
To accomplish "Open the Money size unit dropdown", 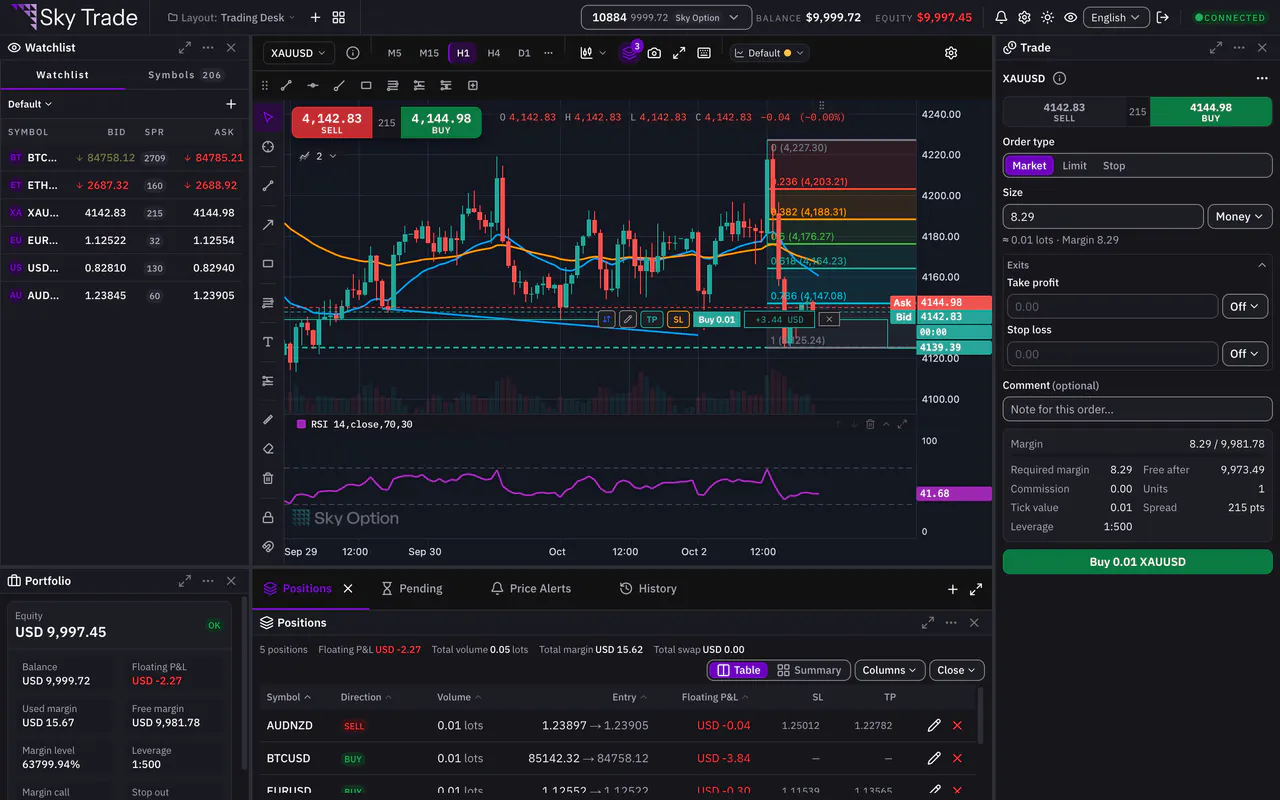I will tap(1240, 216).
